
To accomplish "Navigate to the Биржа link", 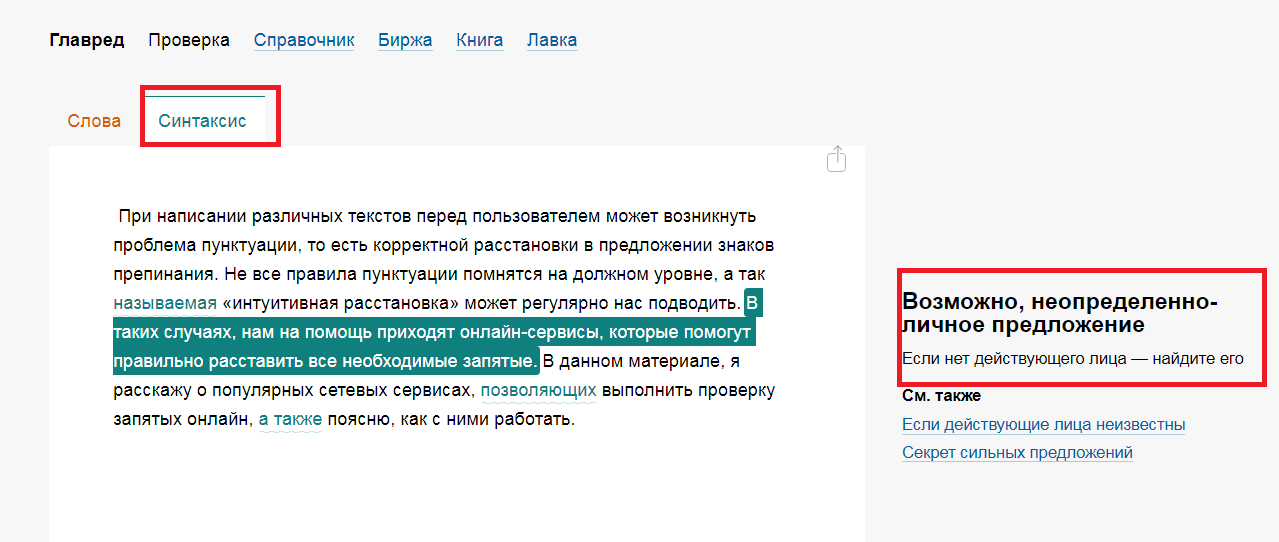I will (405, 40).
